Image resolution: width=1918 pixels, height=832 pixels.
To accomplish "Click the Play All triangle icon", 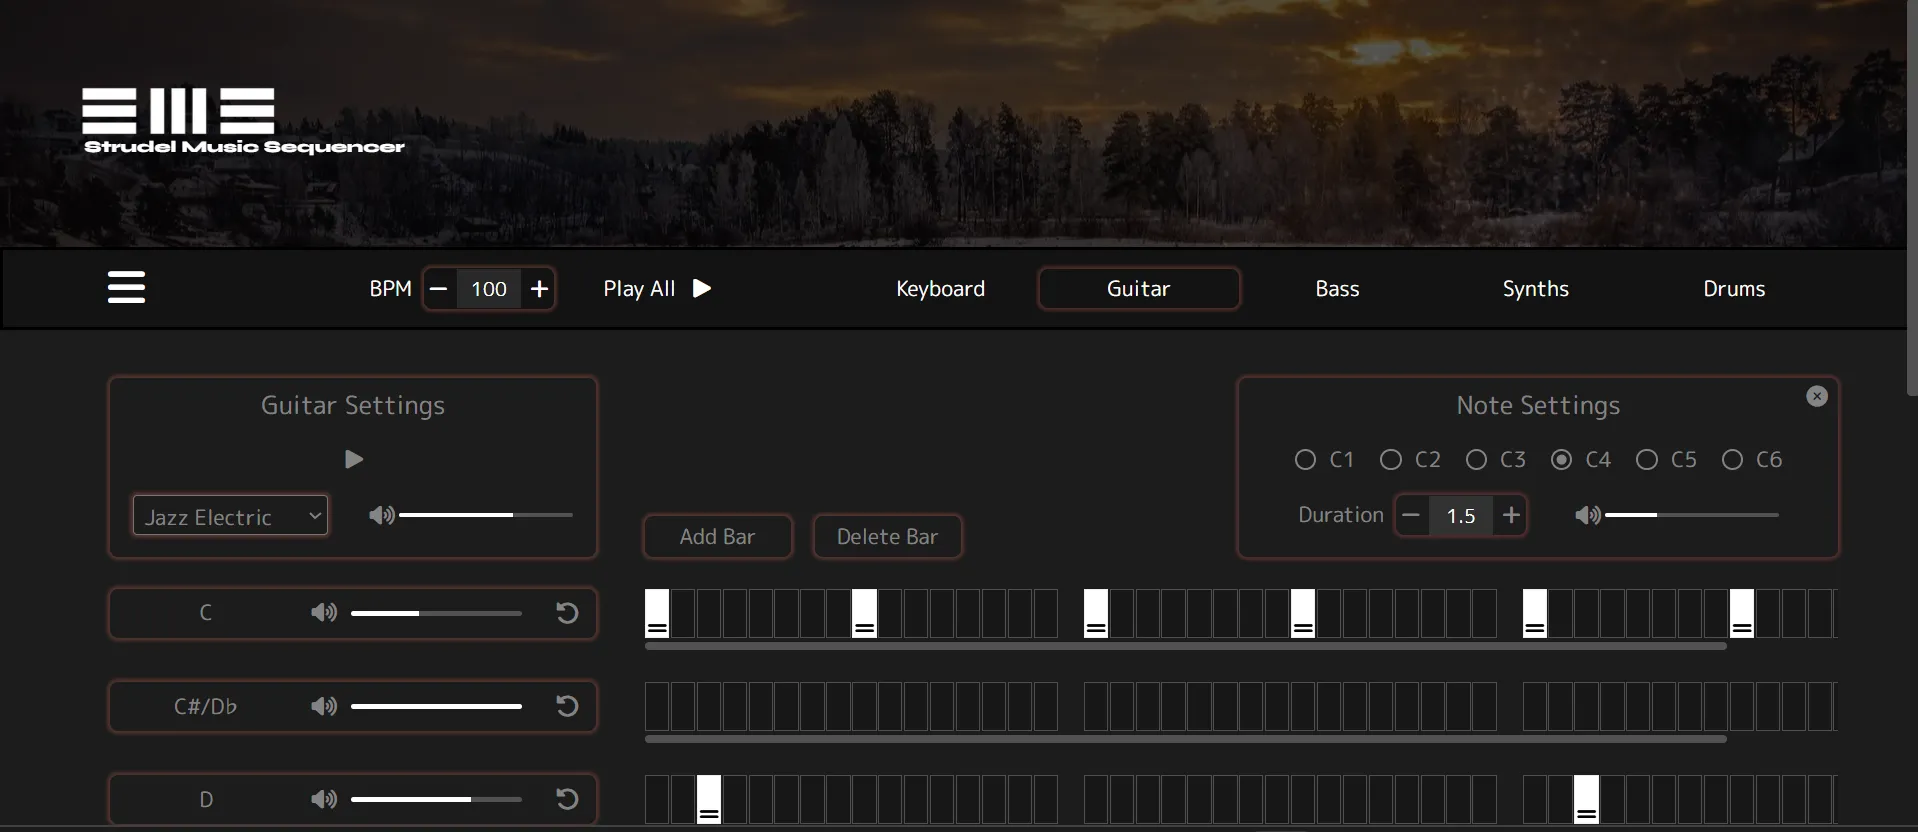I will [x=702, y=289].
